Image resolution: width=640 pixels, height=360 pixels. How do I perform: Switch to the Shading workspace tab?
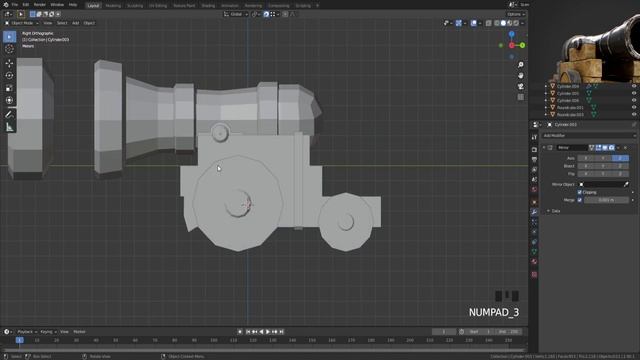pos(208,6)
